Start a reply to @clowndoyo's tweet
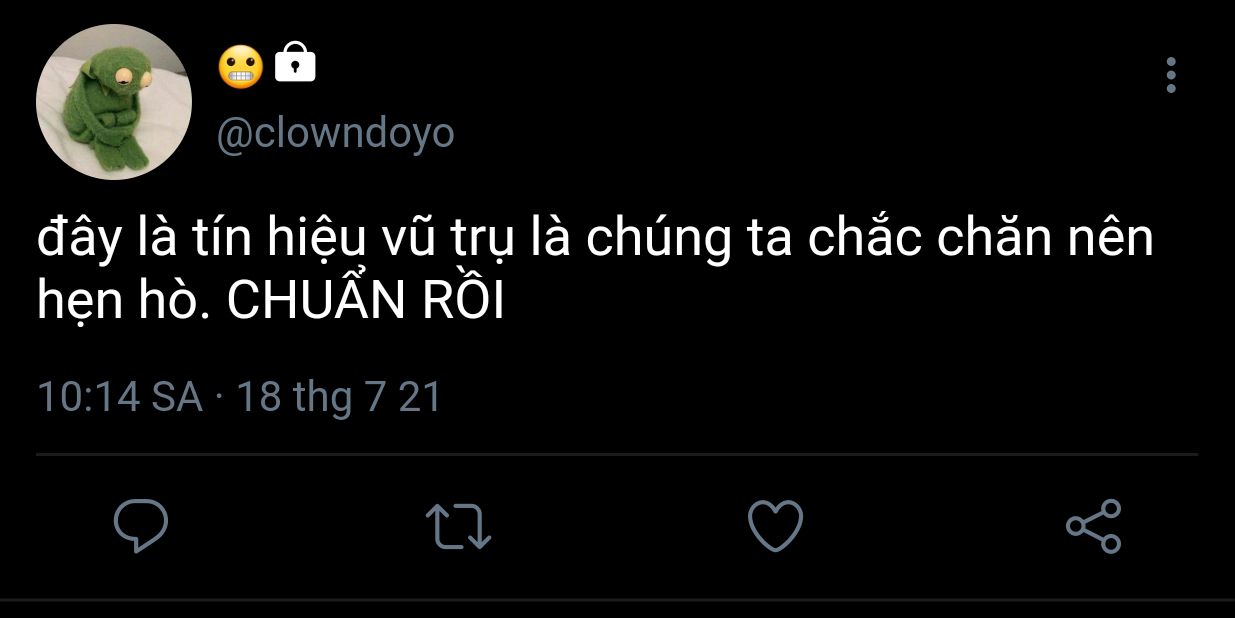Image resolution: width=1235 pixels, height=618 pixels. 140,526
